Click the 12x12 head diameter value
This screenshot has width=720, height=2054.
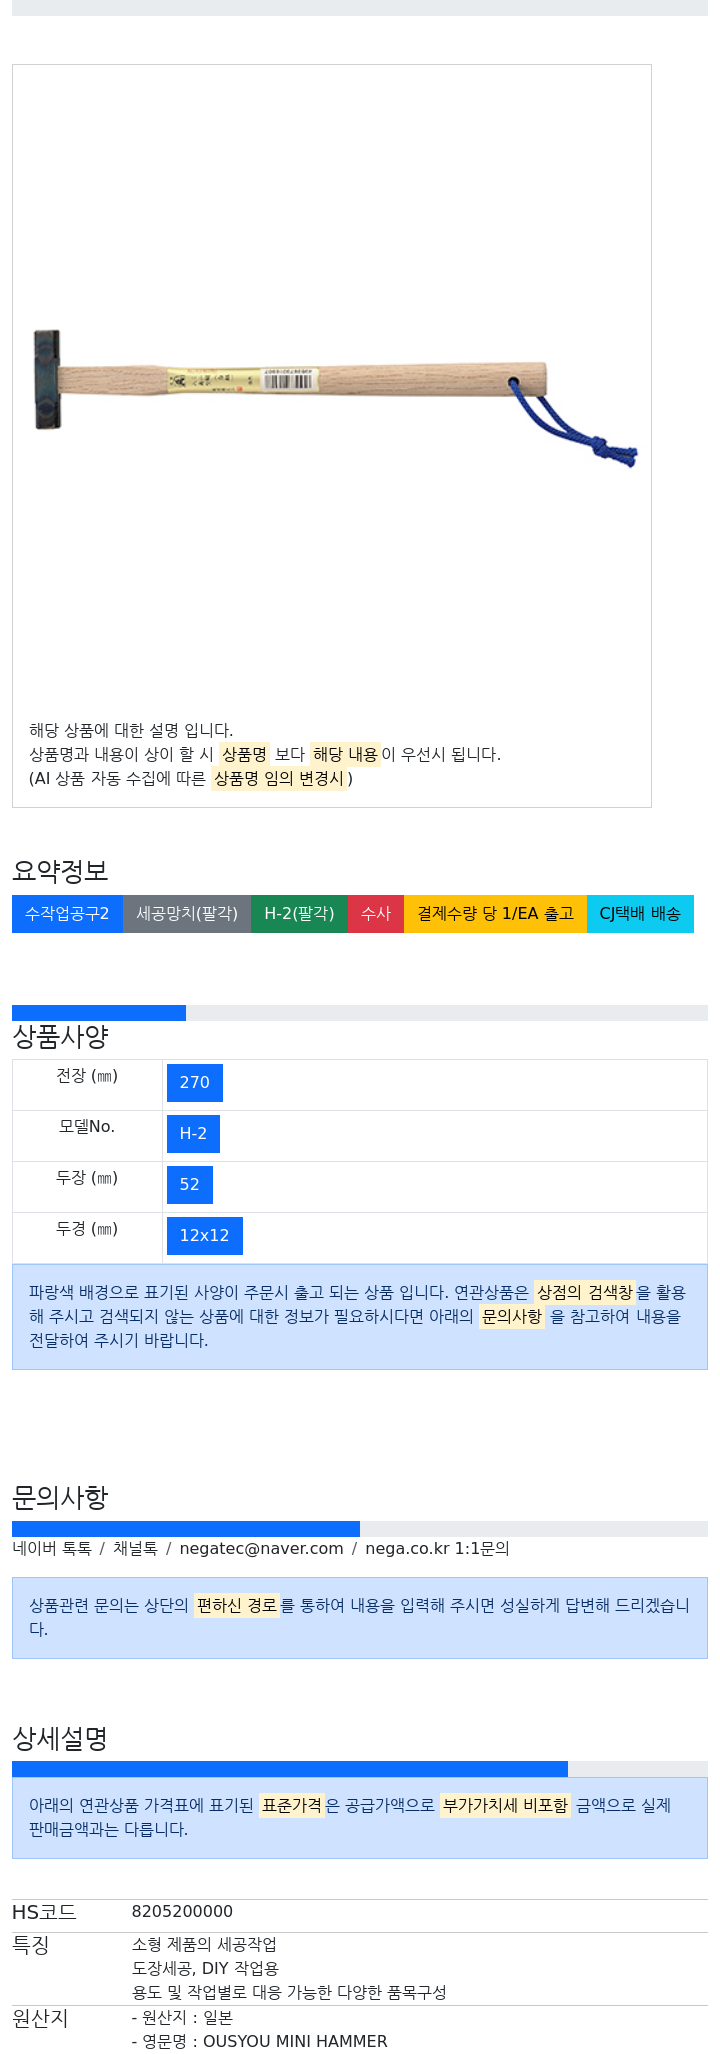[x=205, y=1236]
